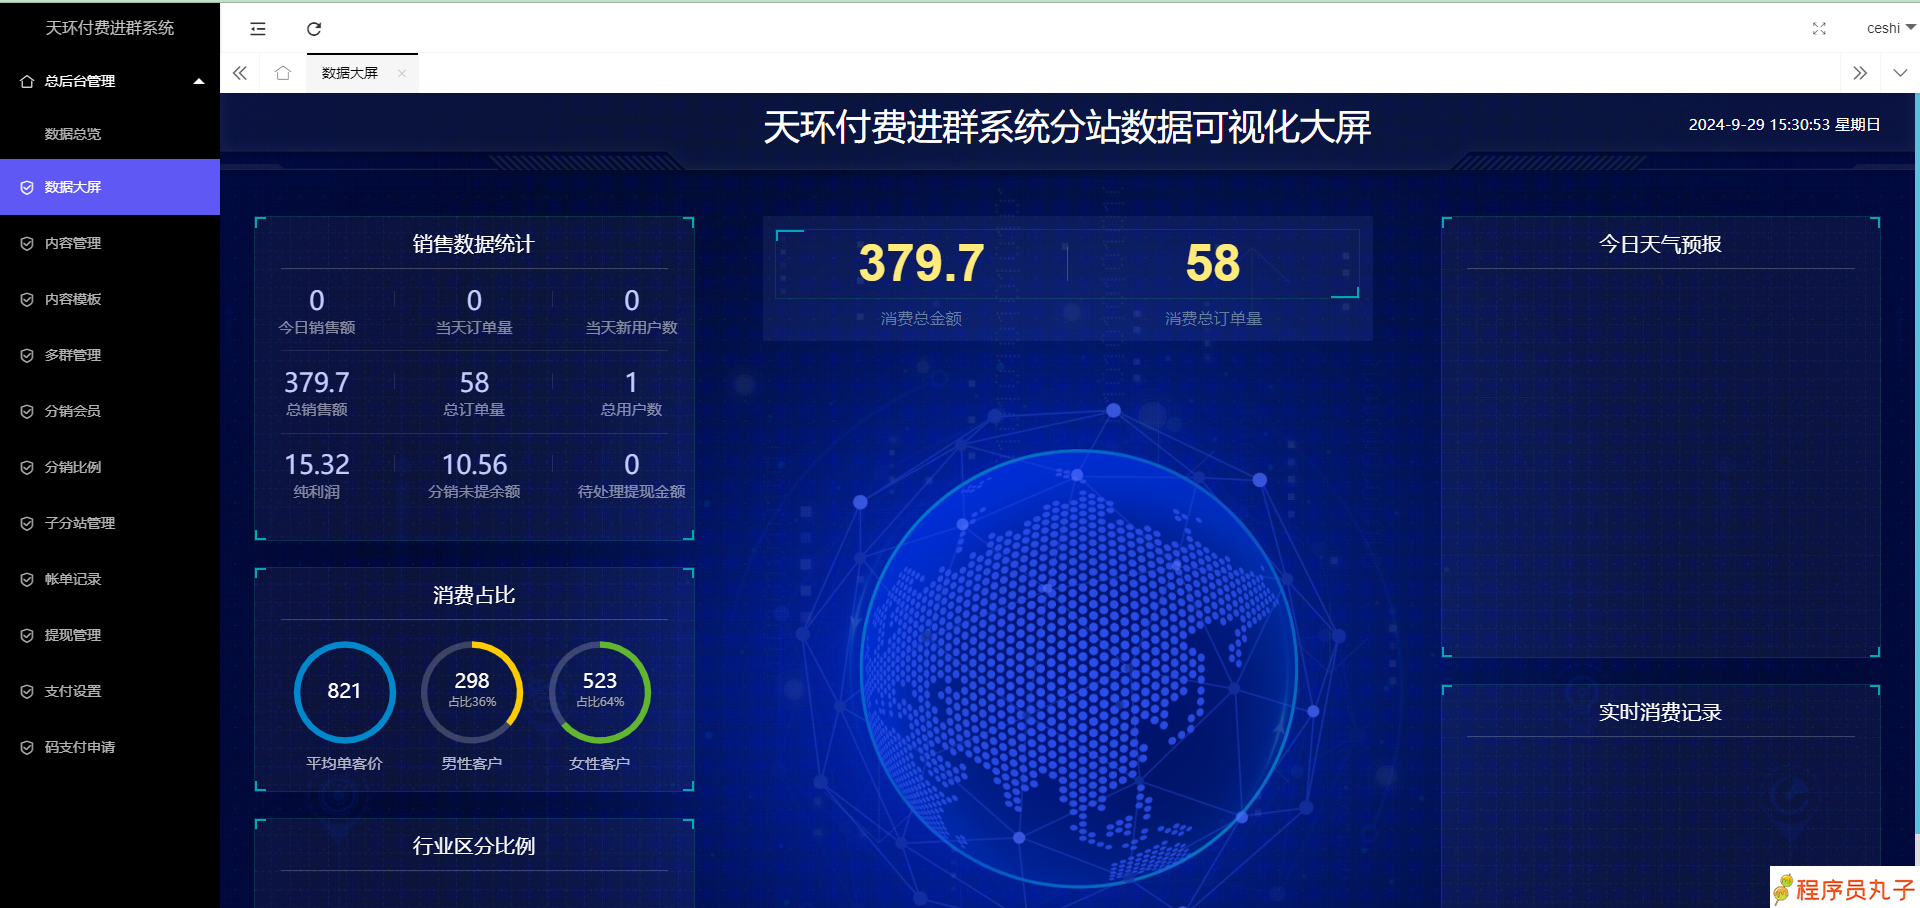Click the home icon beside 总后台管理
The height and width of the screenshot is (908, 1920).
coord(27,81)
